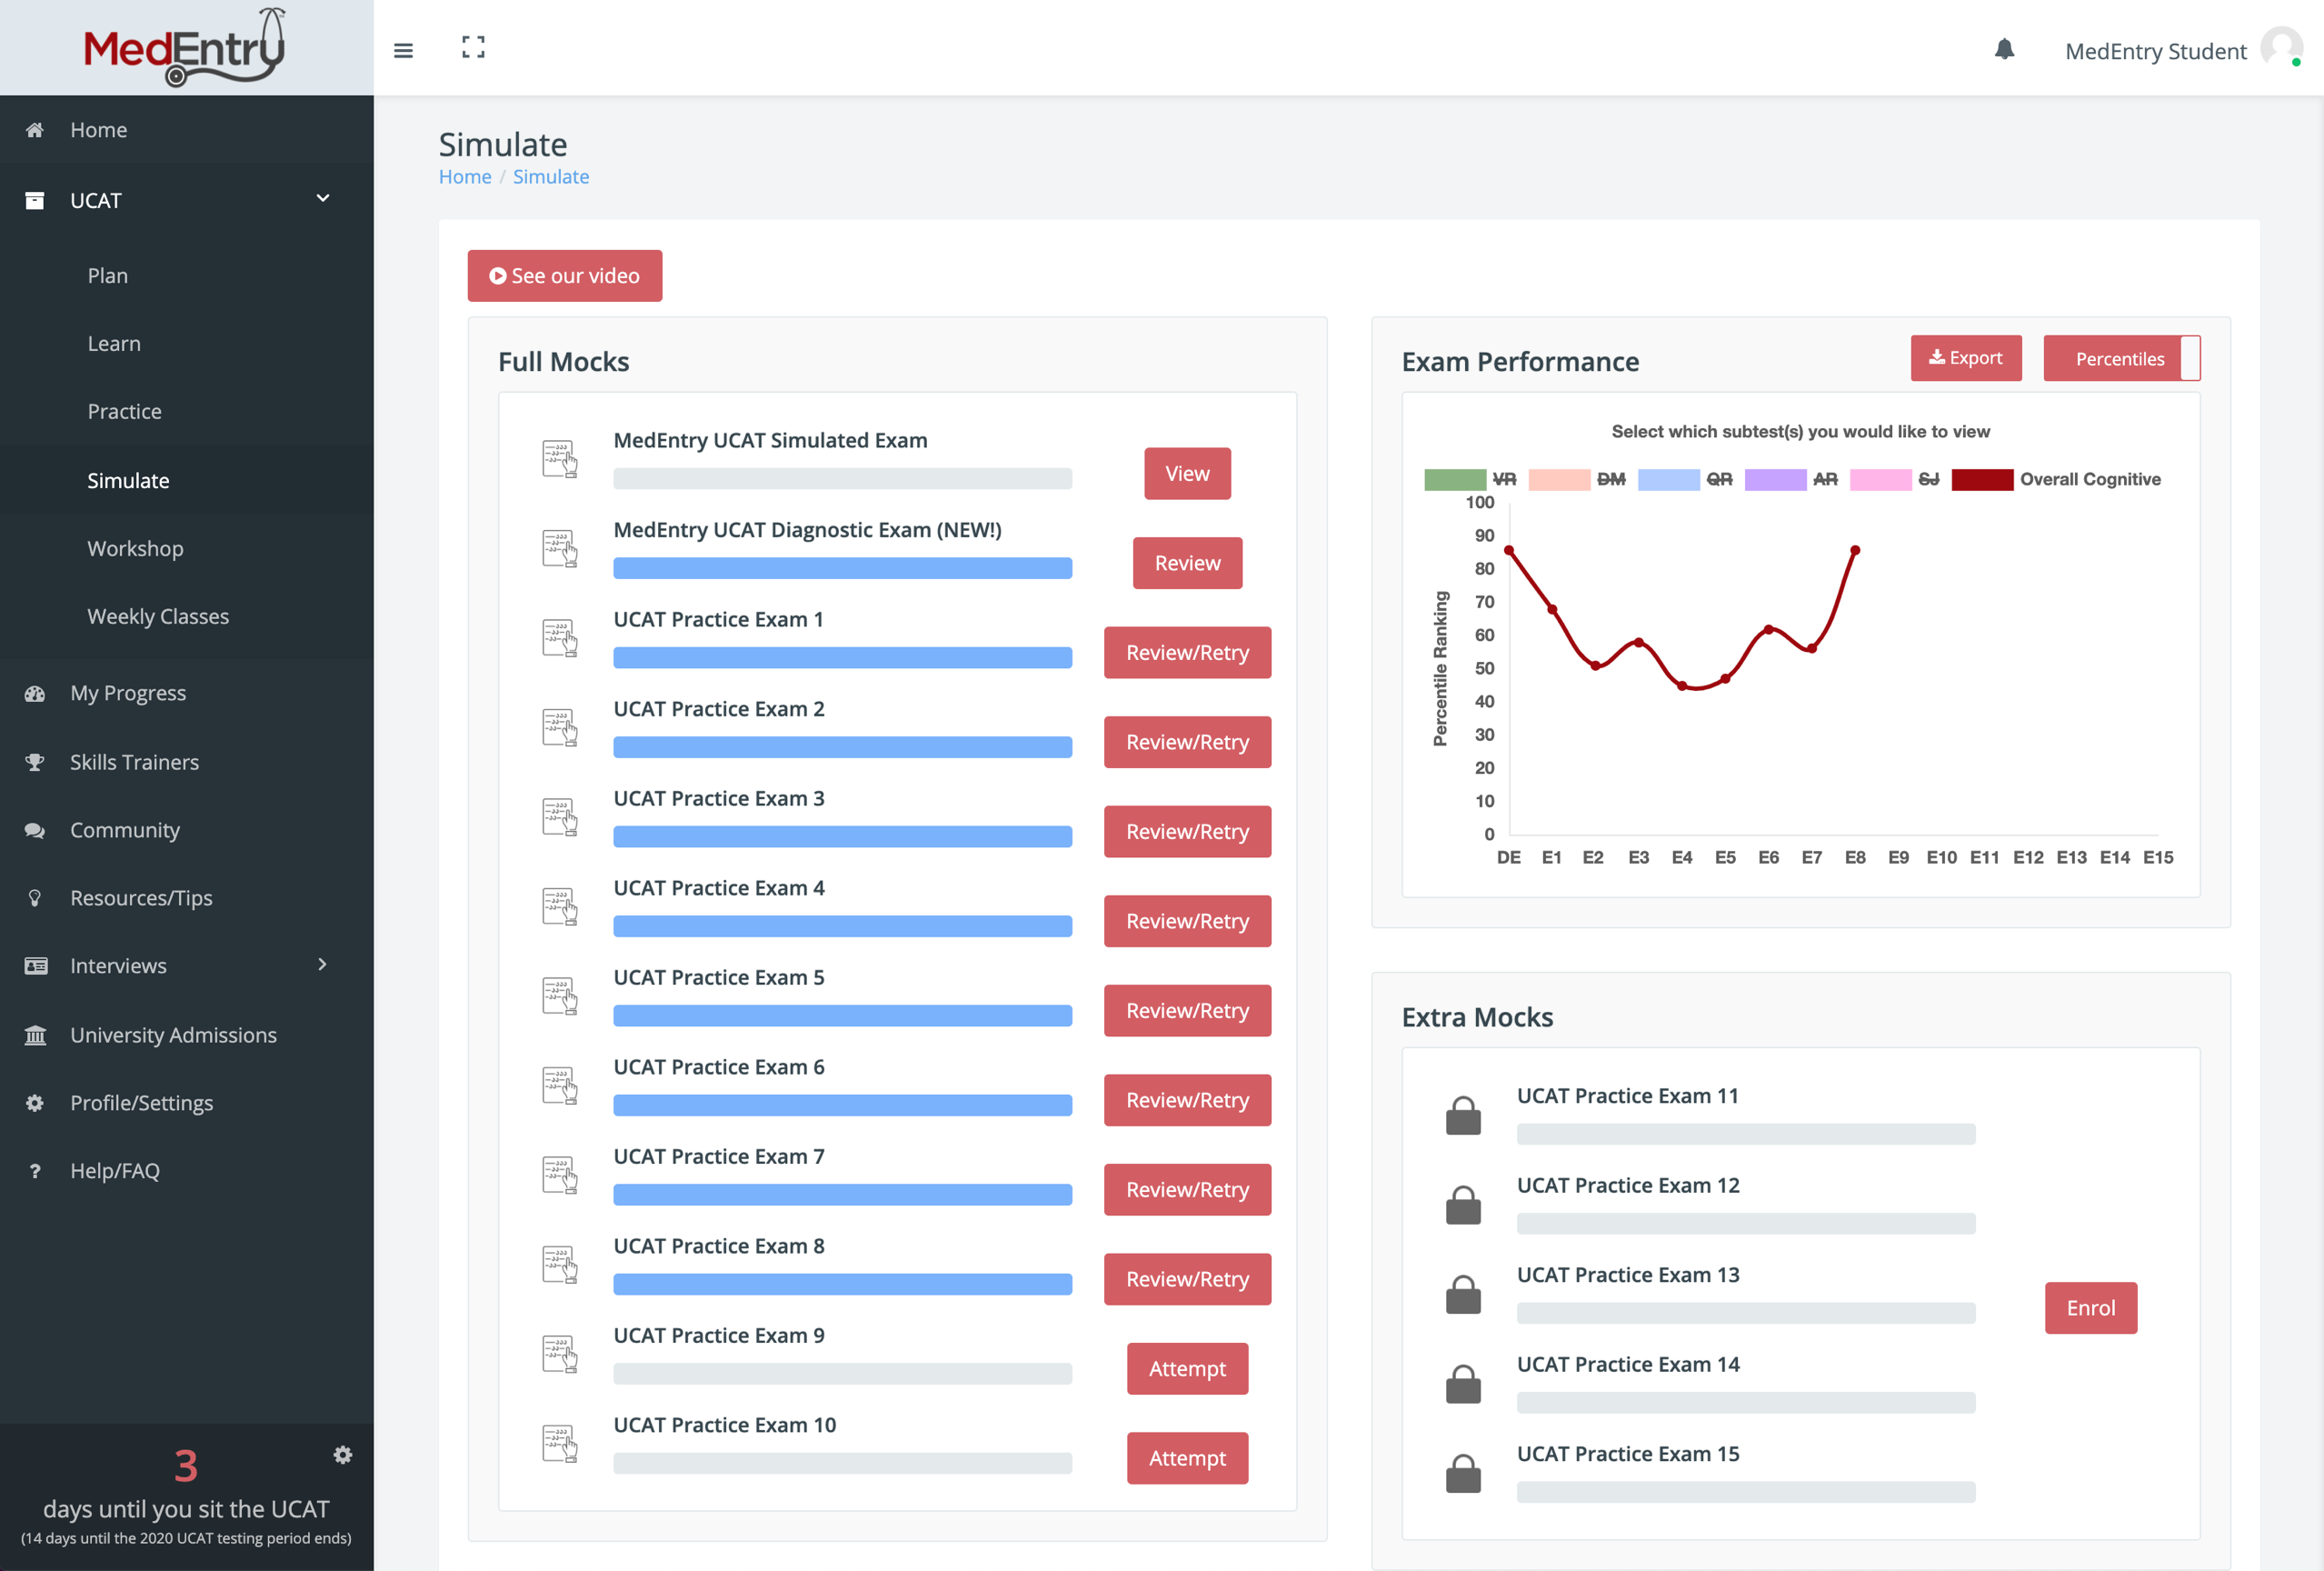Select the Simulate menu item
The height and width of the screenshot is (1571, 2324).
coord(128,481)
